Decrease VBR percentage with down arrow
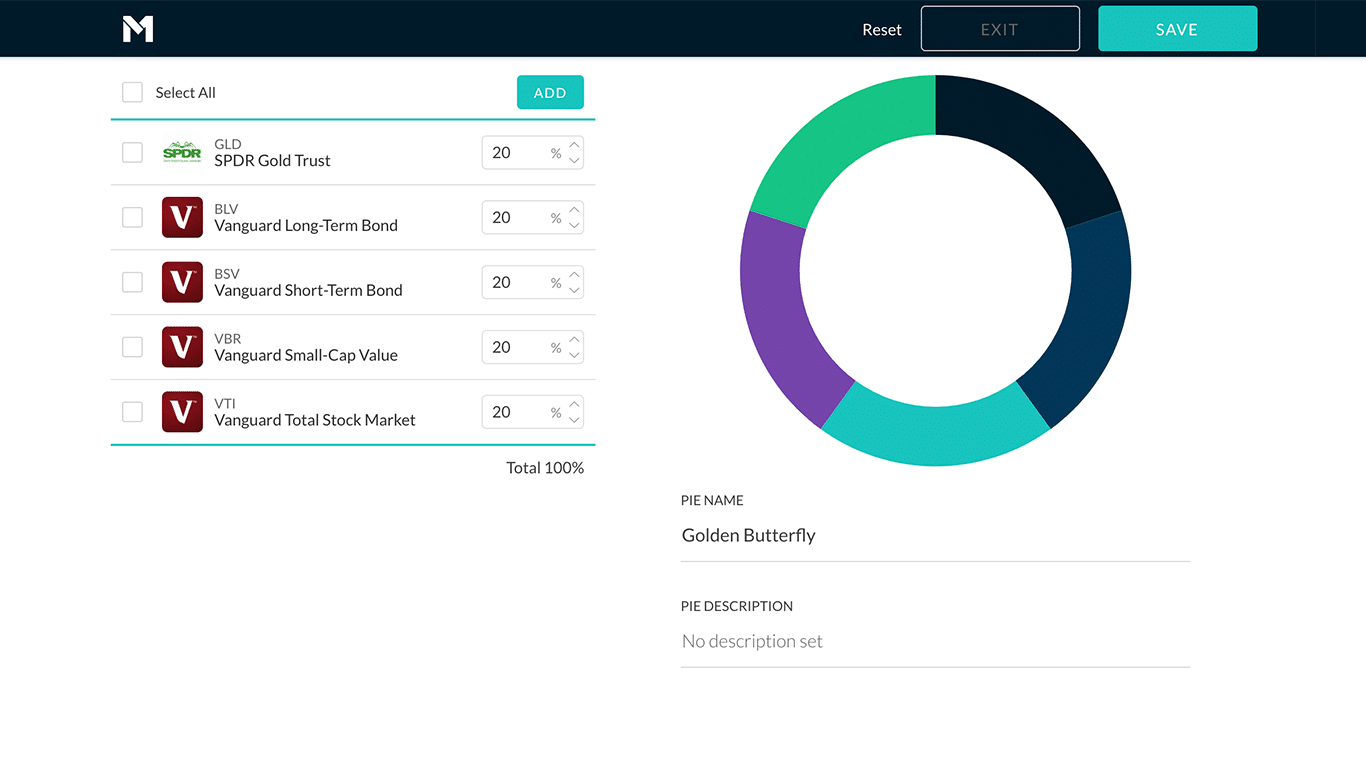Viewport: 1366px width, 768px height. [x=574, y=355]
